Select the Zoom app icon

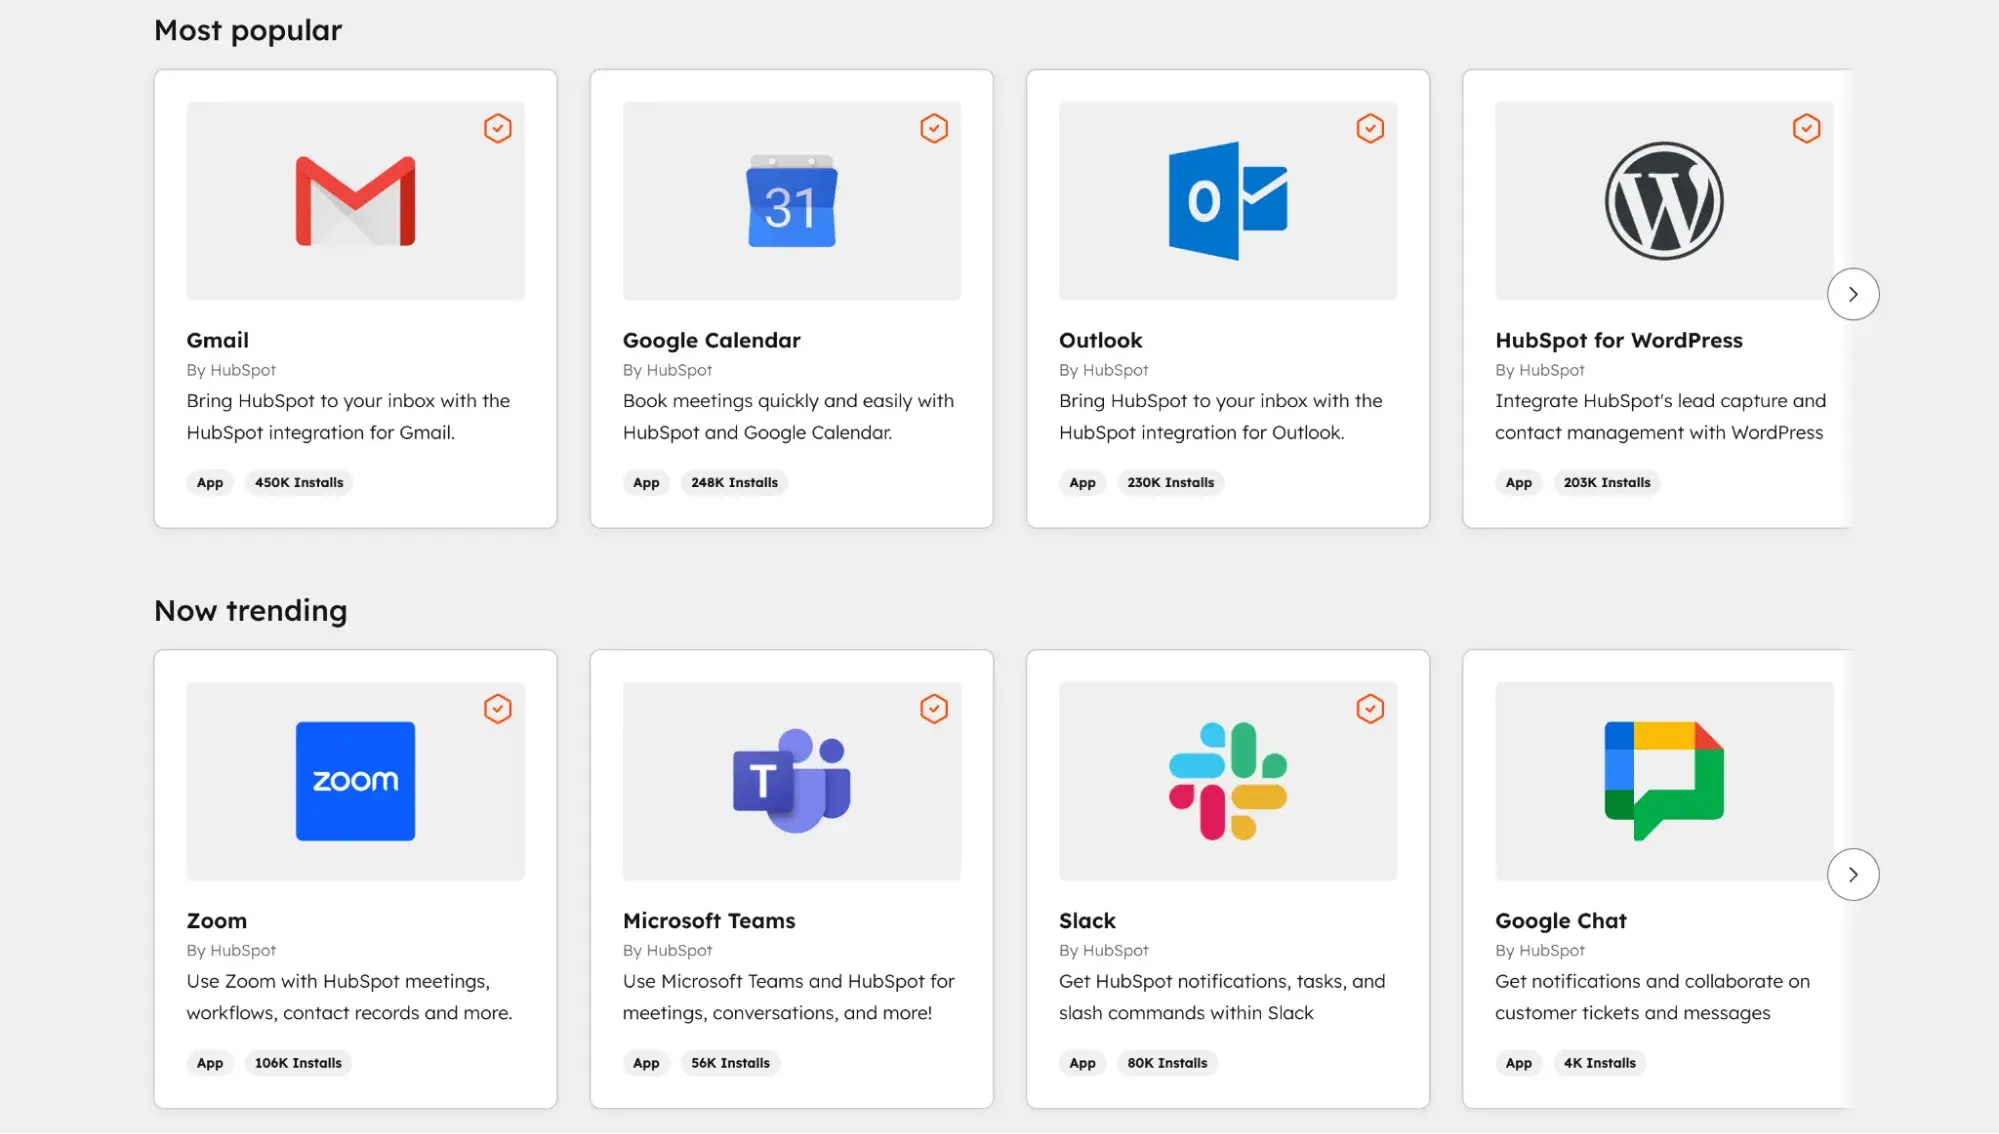(x=354, y=781)
